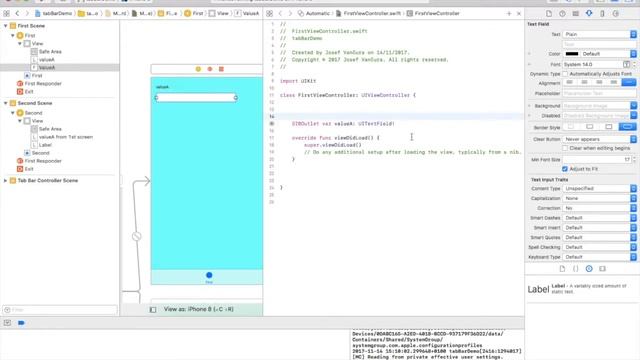Image resolution: width=640 pixels, height=360 pixels.
Task: Open Clear Button dropdown
Action: click(x=600, y=139)
